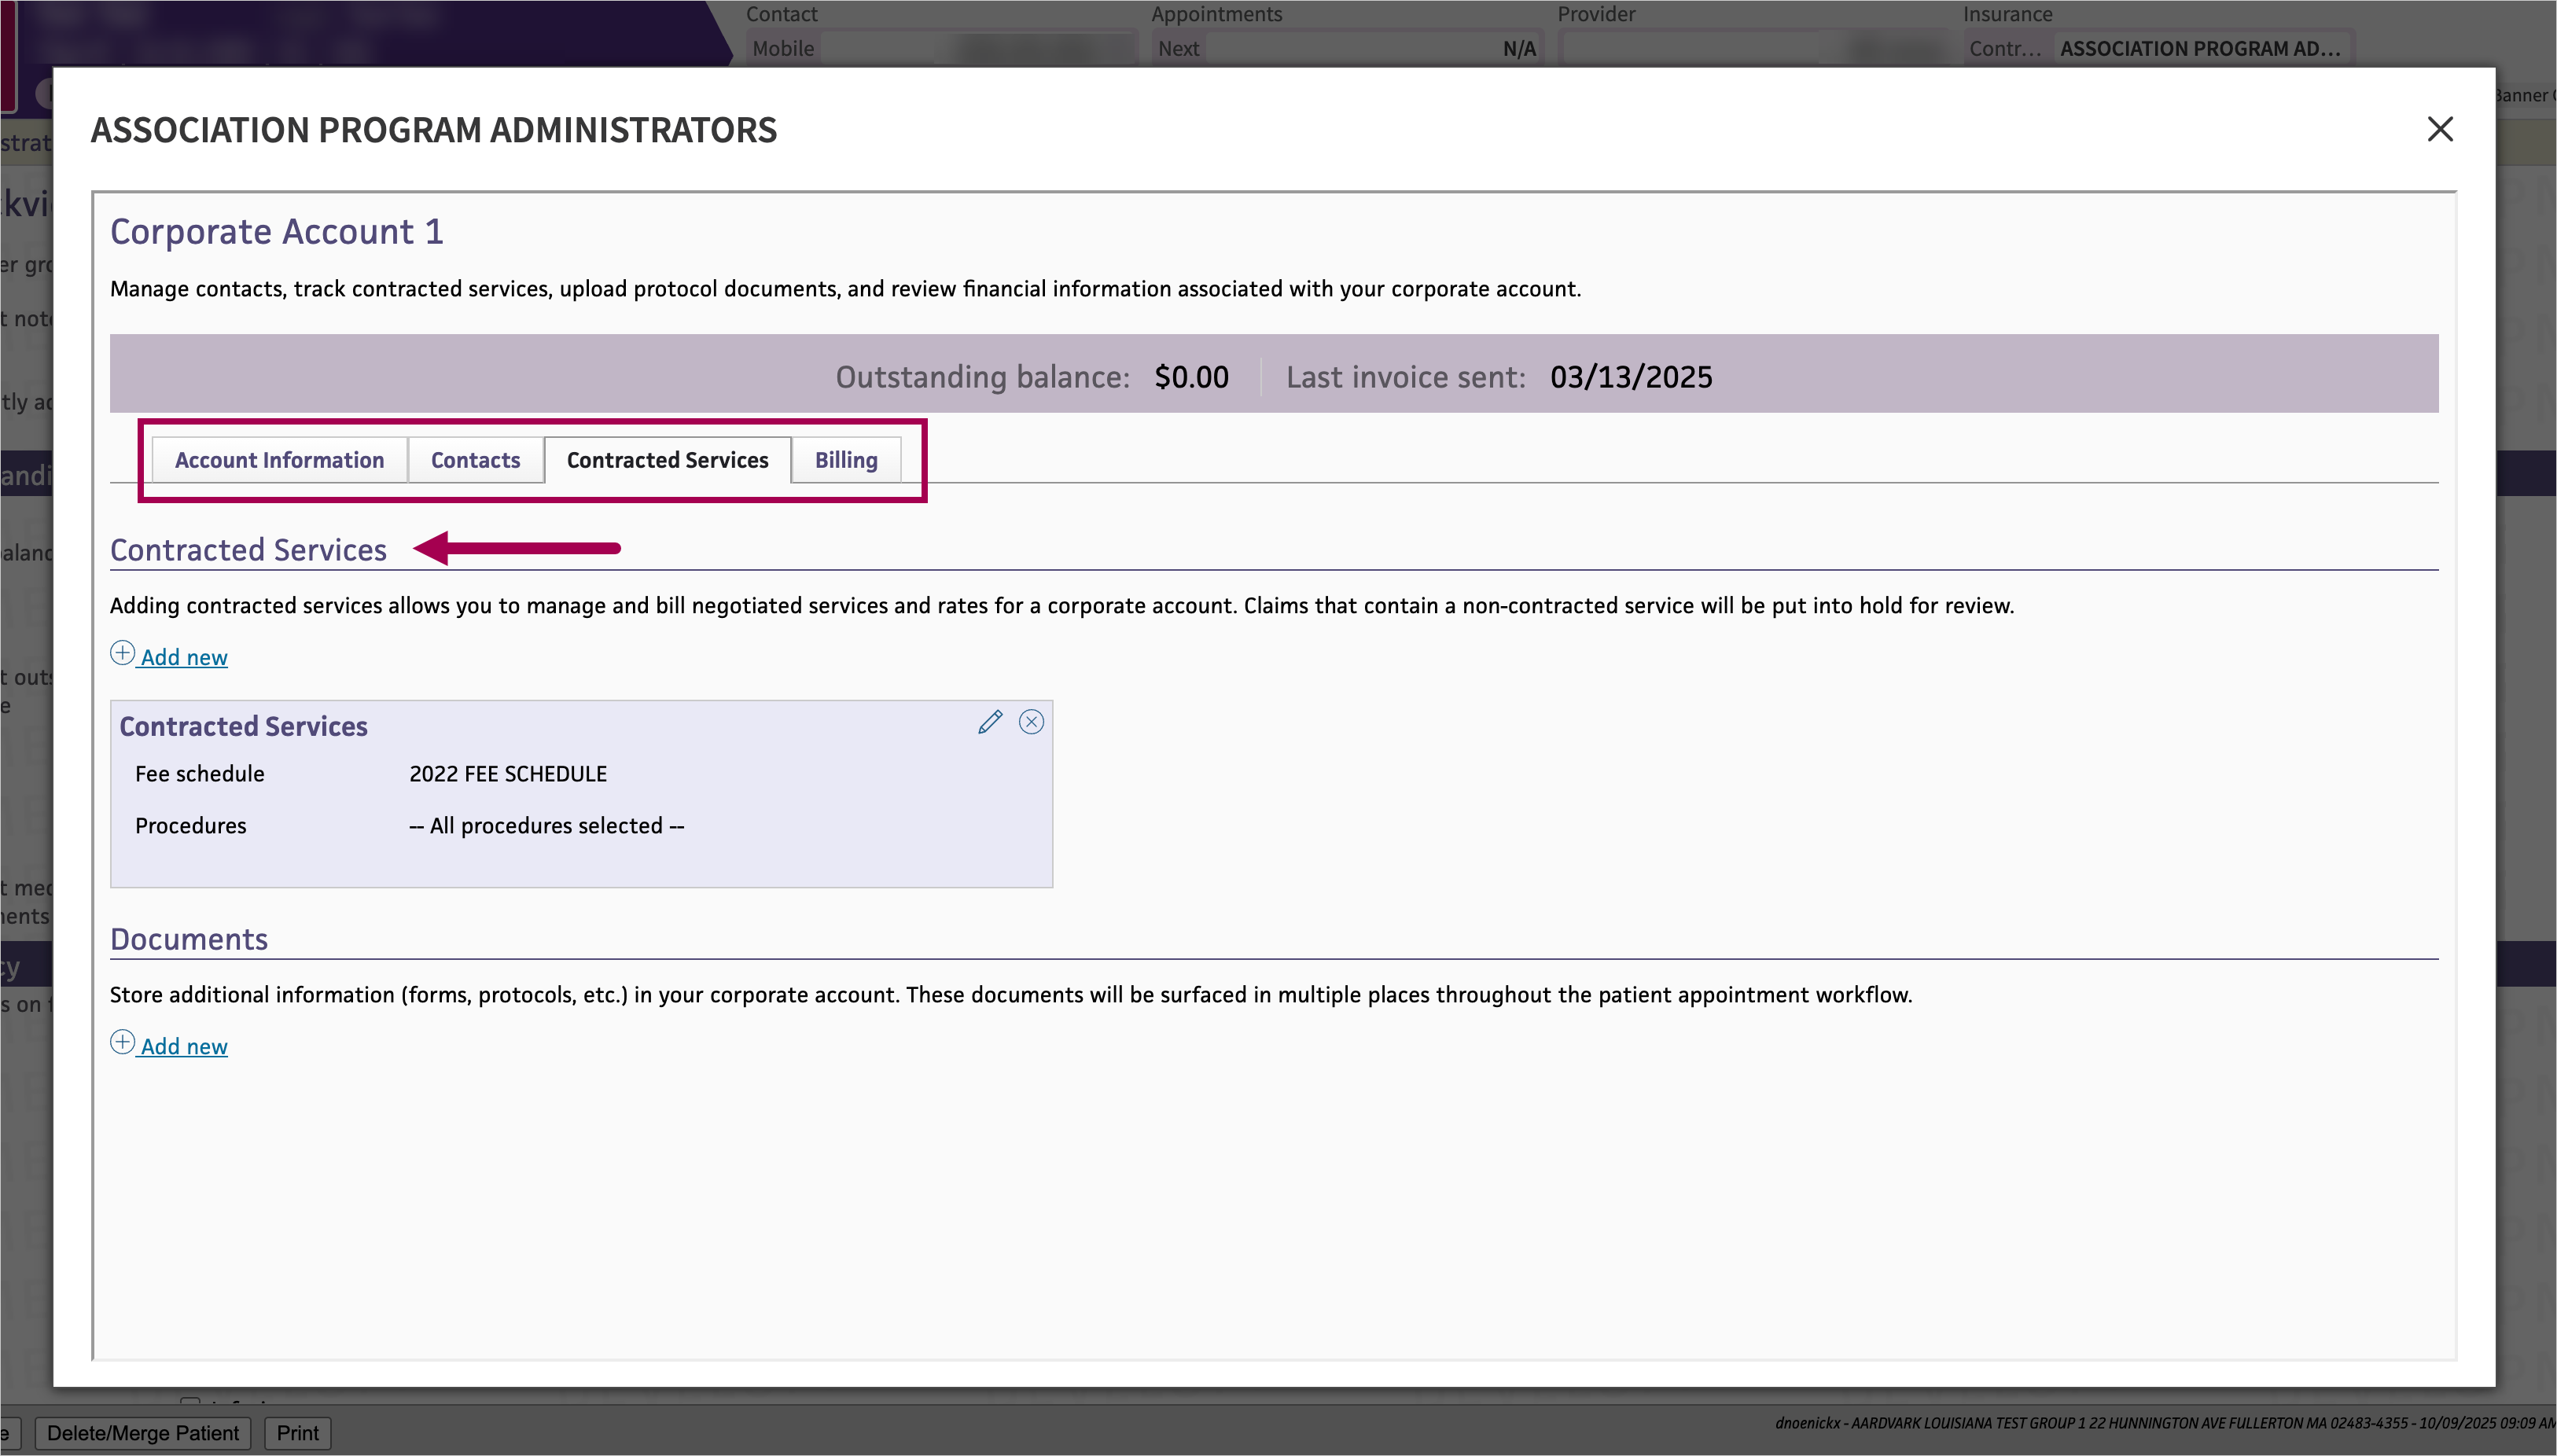Close the Association Program Administrators dialog
This screenshot has height=1456, width=2557.
[2439, 129]
